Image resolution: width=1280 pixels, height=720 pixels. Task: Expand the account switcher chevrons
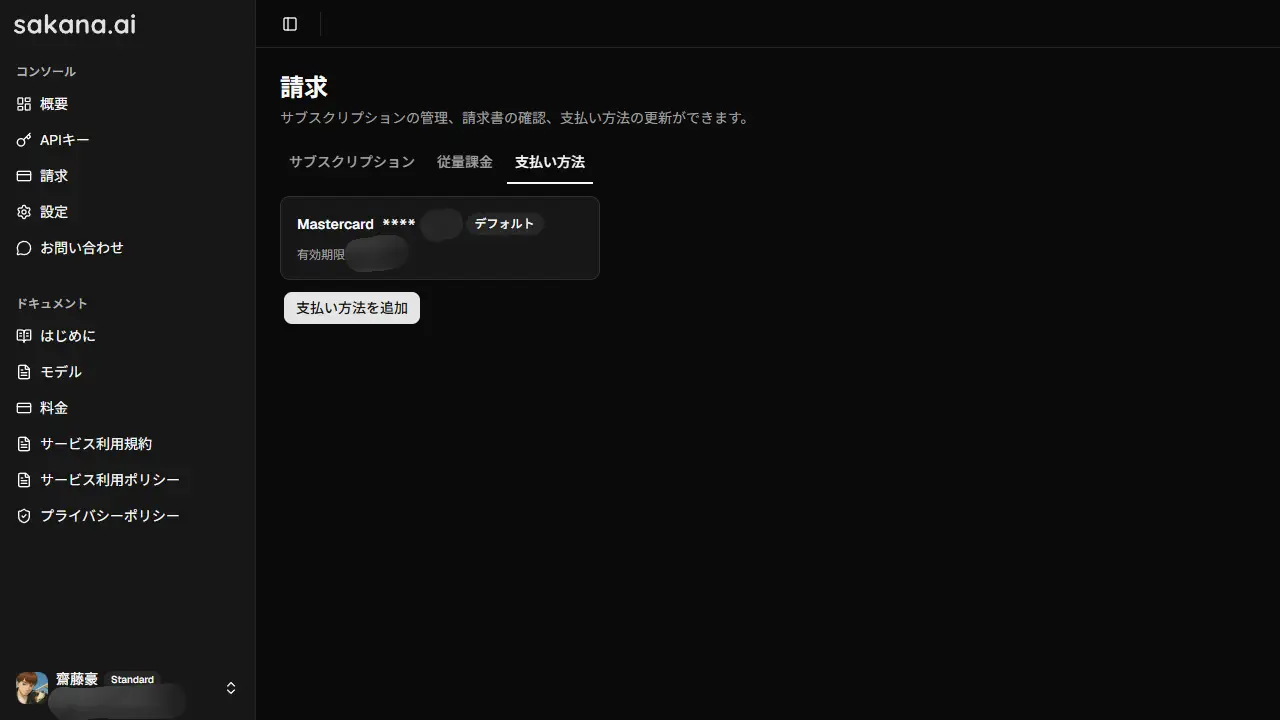click(x=231, y=688)
